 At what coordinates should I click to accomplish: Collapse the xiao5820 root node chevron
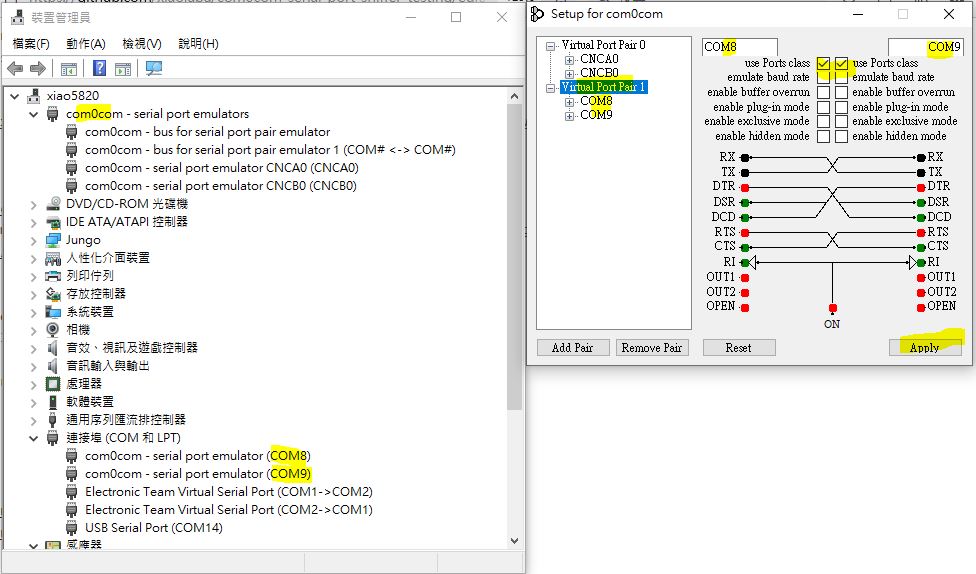pyautogui.click(x=14, y=96)
